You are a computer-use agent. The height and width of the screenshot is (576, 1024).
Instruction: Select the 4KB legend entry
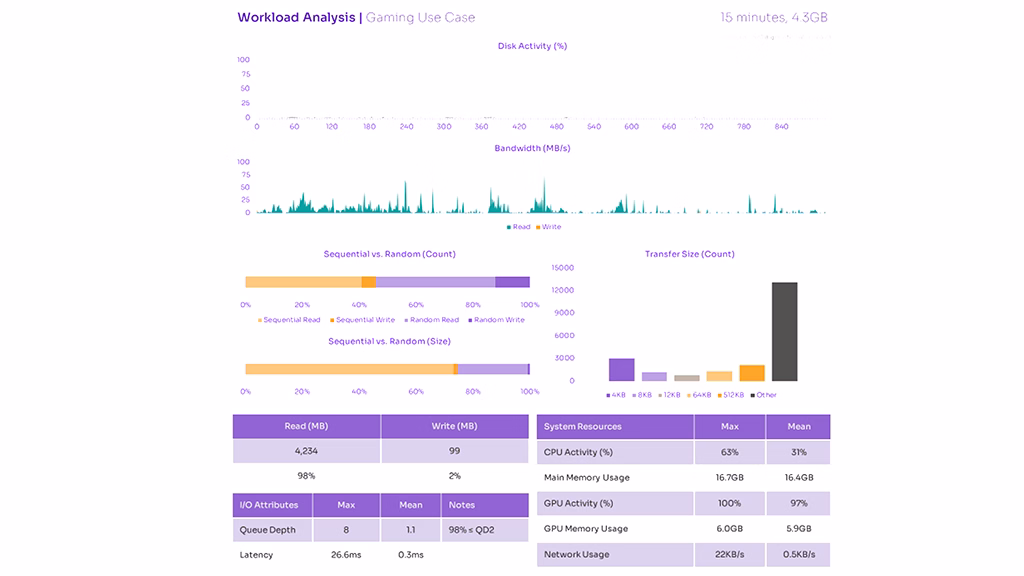click(616, 395)
